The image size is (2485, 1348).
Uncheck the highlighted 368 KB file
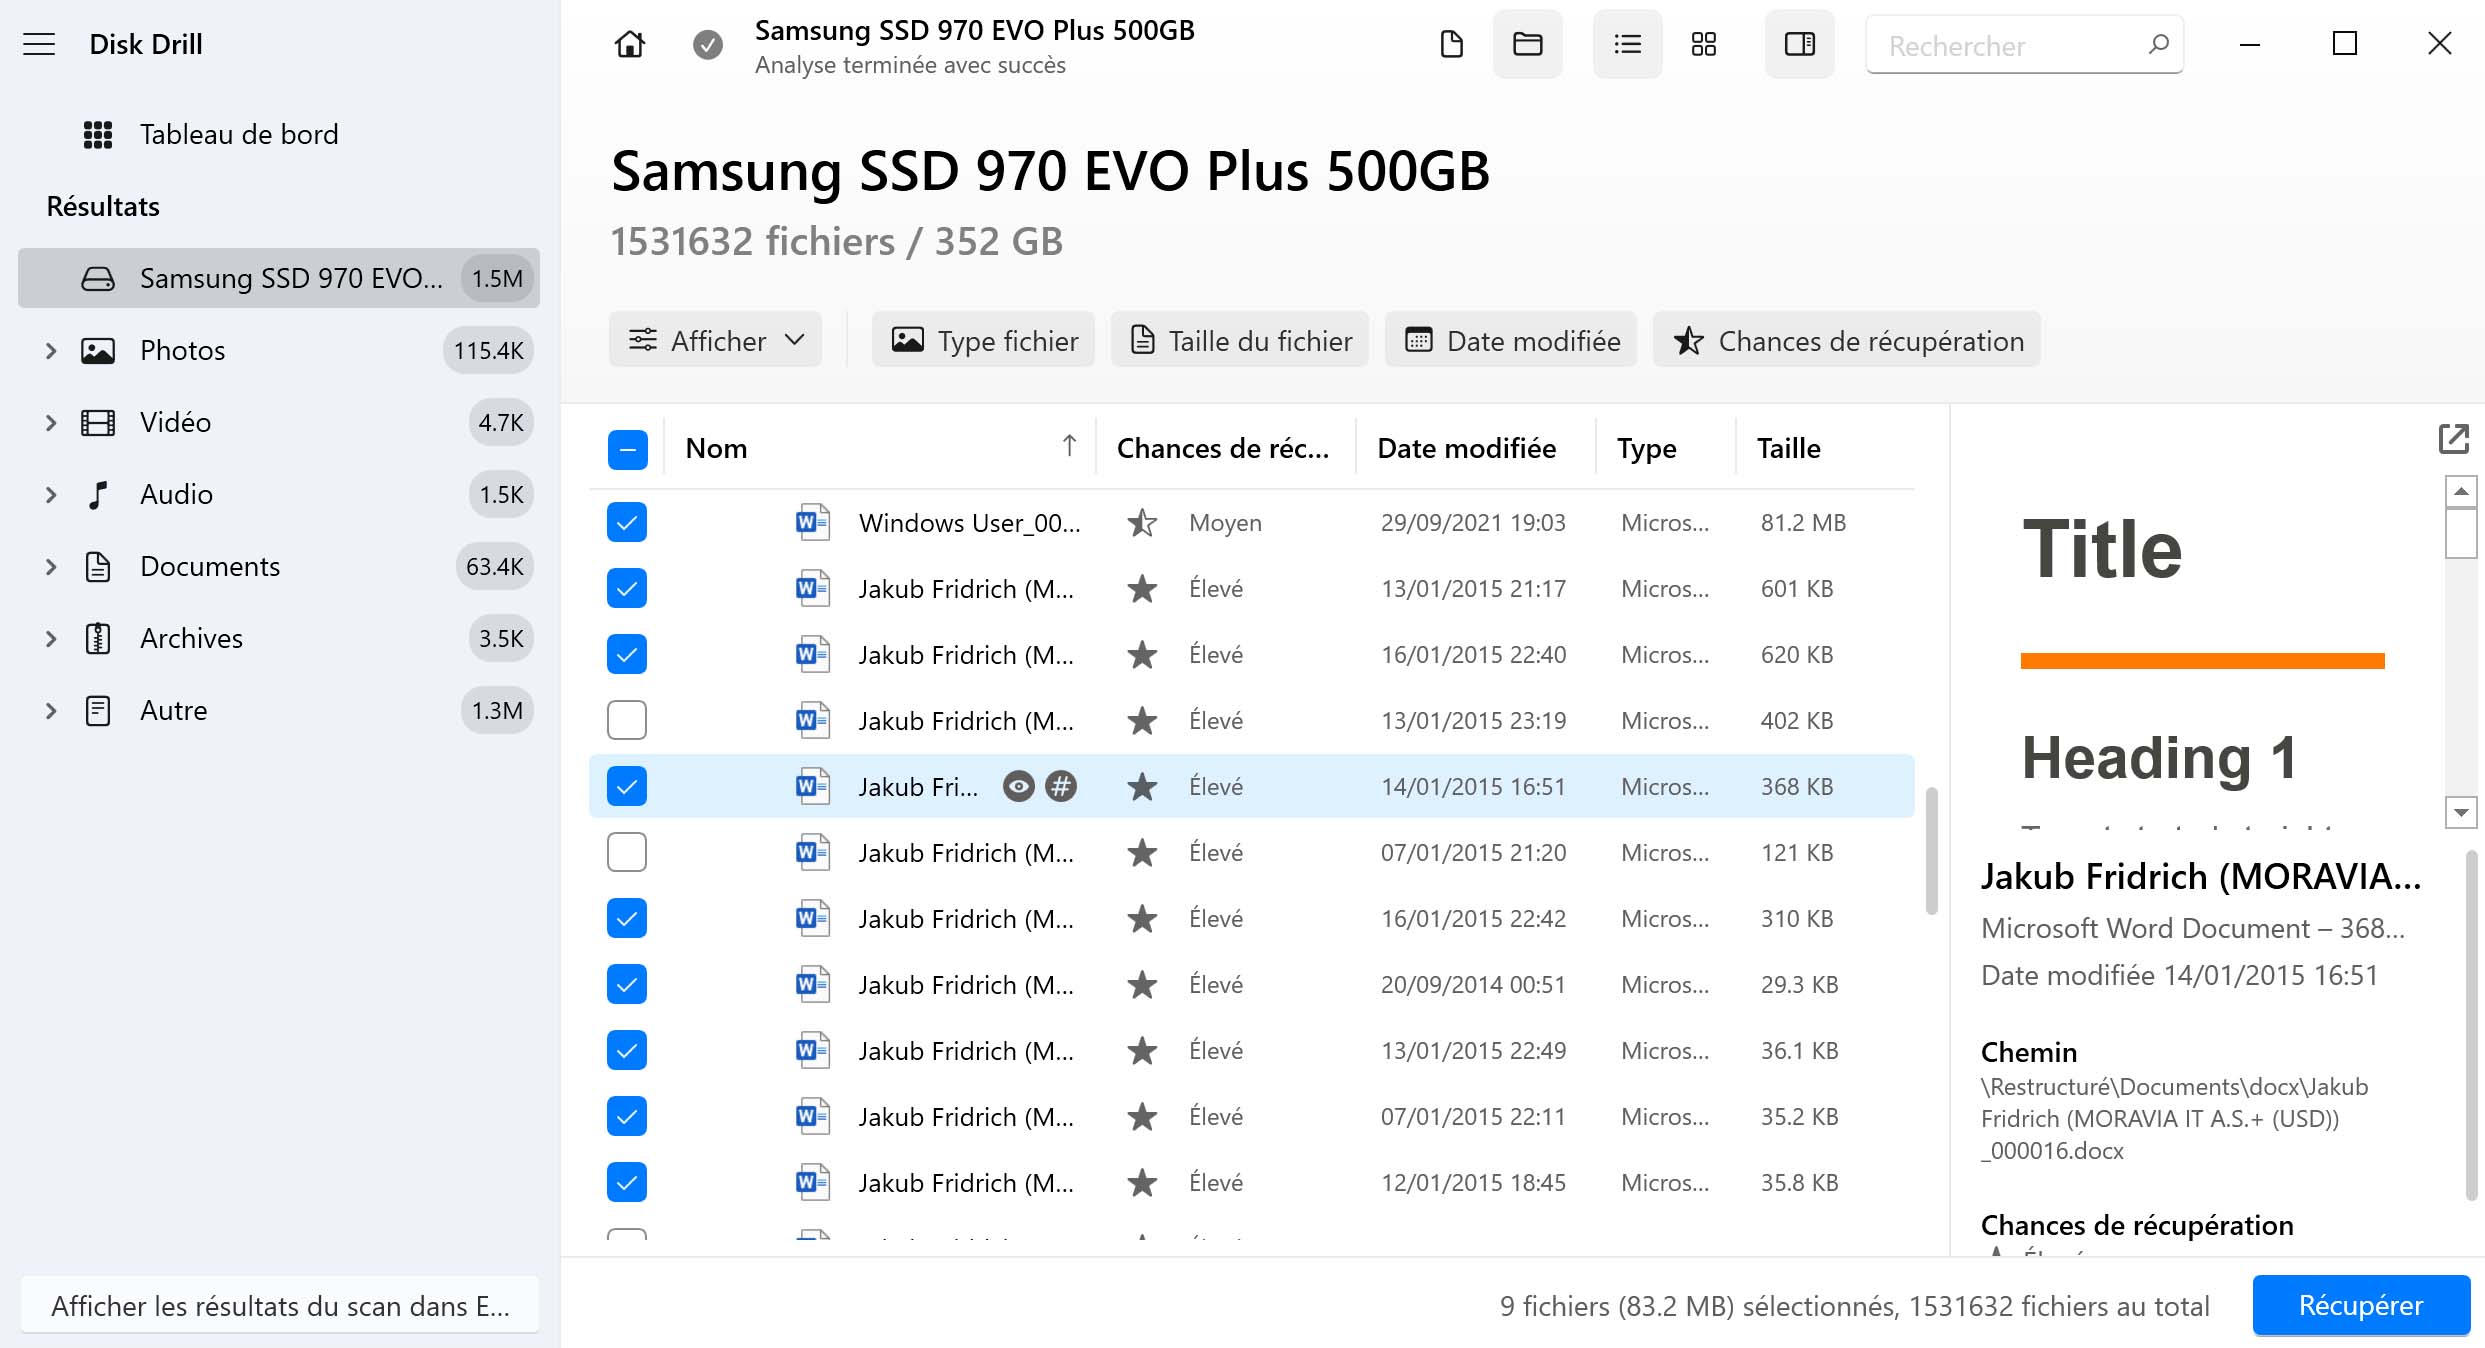(627, 787)
